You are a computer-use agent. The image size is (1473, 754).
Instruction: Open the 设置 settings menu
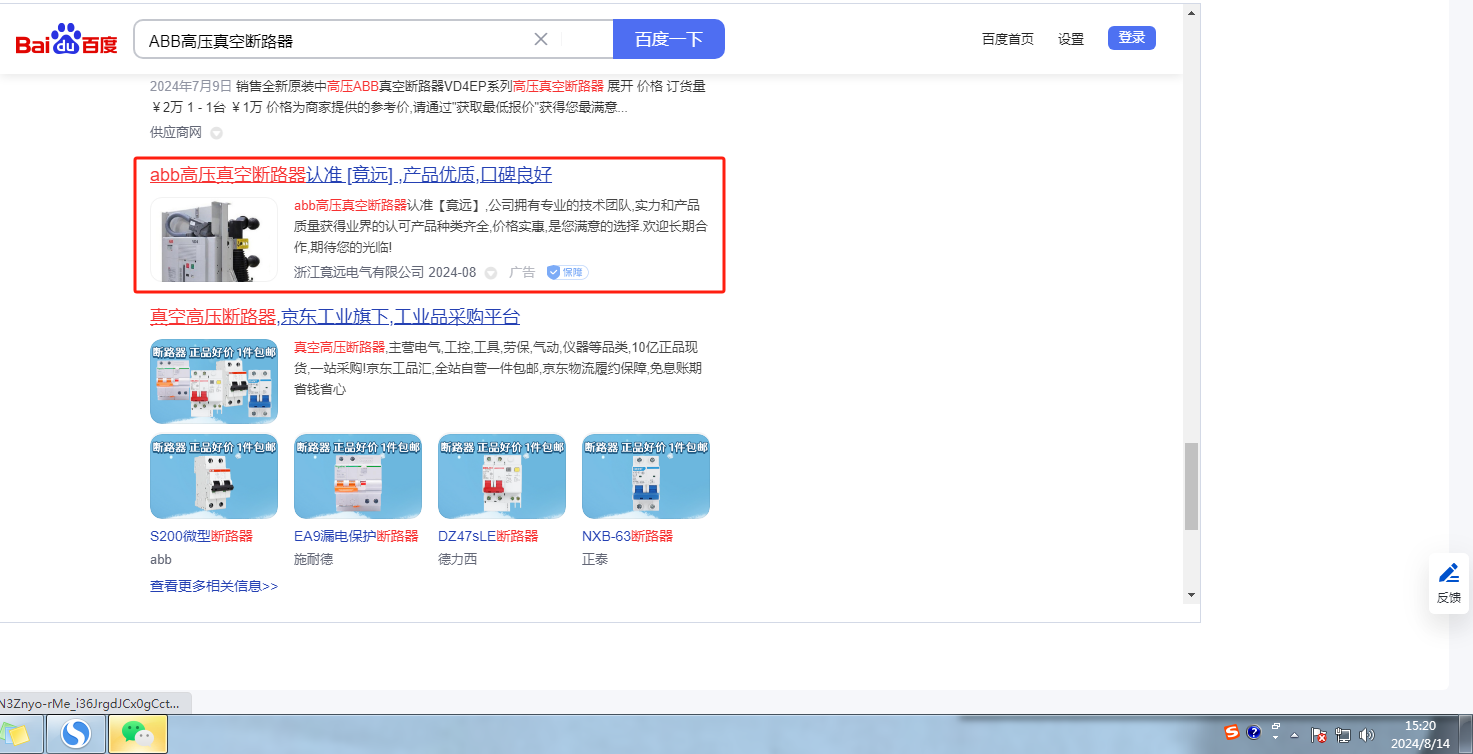[x=1071, y=39]
